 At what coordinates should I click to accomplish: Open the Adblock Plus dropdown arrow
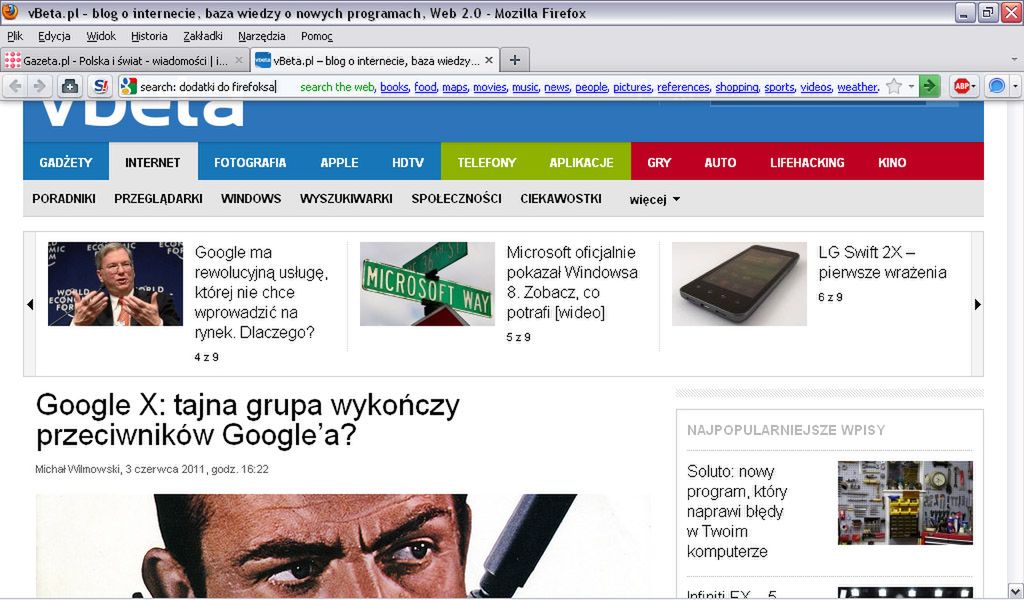974,86
